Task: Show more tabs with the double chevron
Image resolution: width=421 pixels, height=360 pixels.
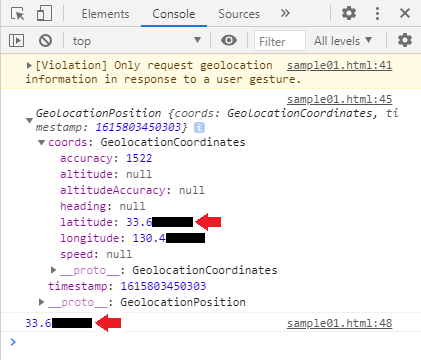Action: [285, 13]
